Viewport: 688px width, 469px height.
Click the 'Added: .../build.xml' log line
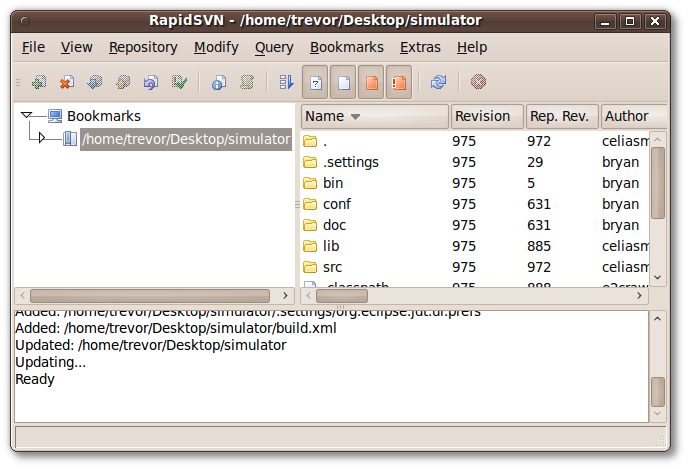[176, 329]
